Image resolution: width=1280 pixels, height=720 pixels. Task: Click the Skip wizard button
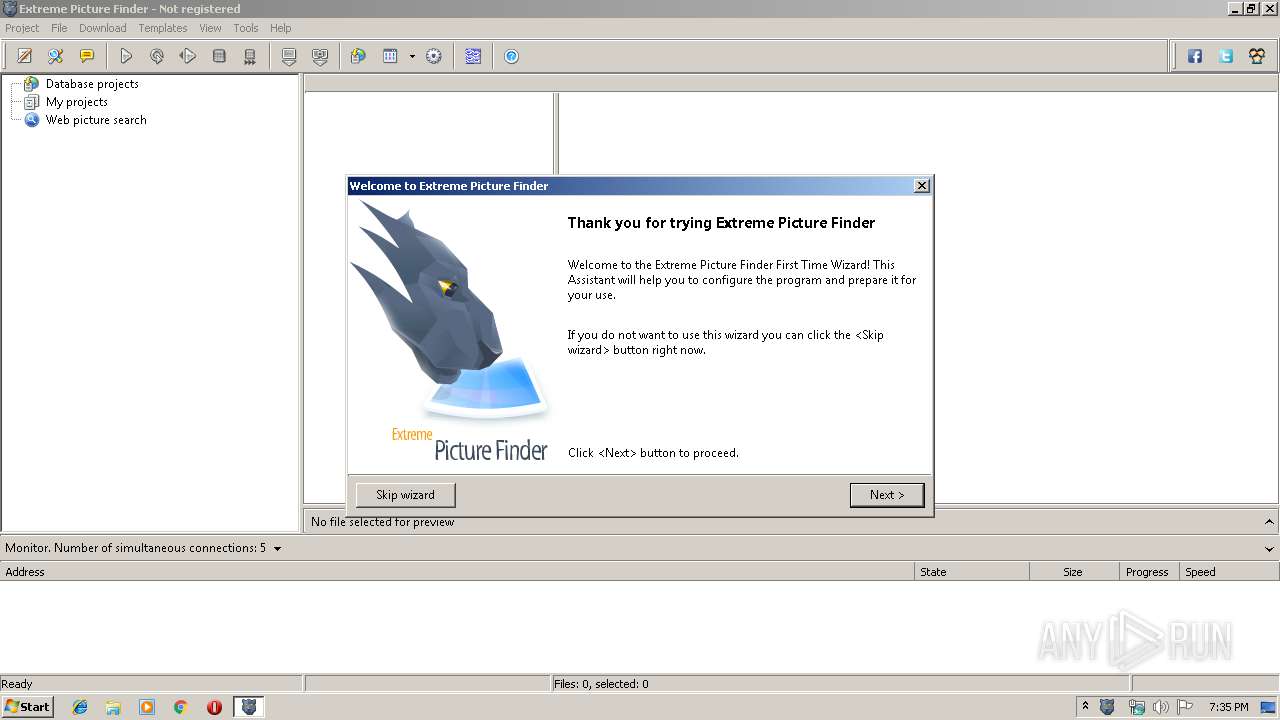[x=405, y=495]
